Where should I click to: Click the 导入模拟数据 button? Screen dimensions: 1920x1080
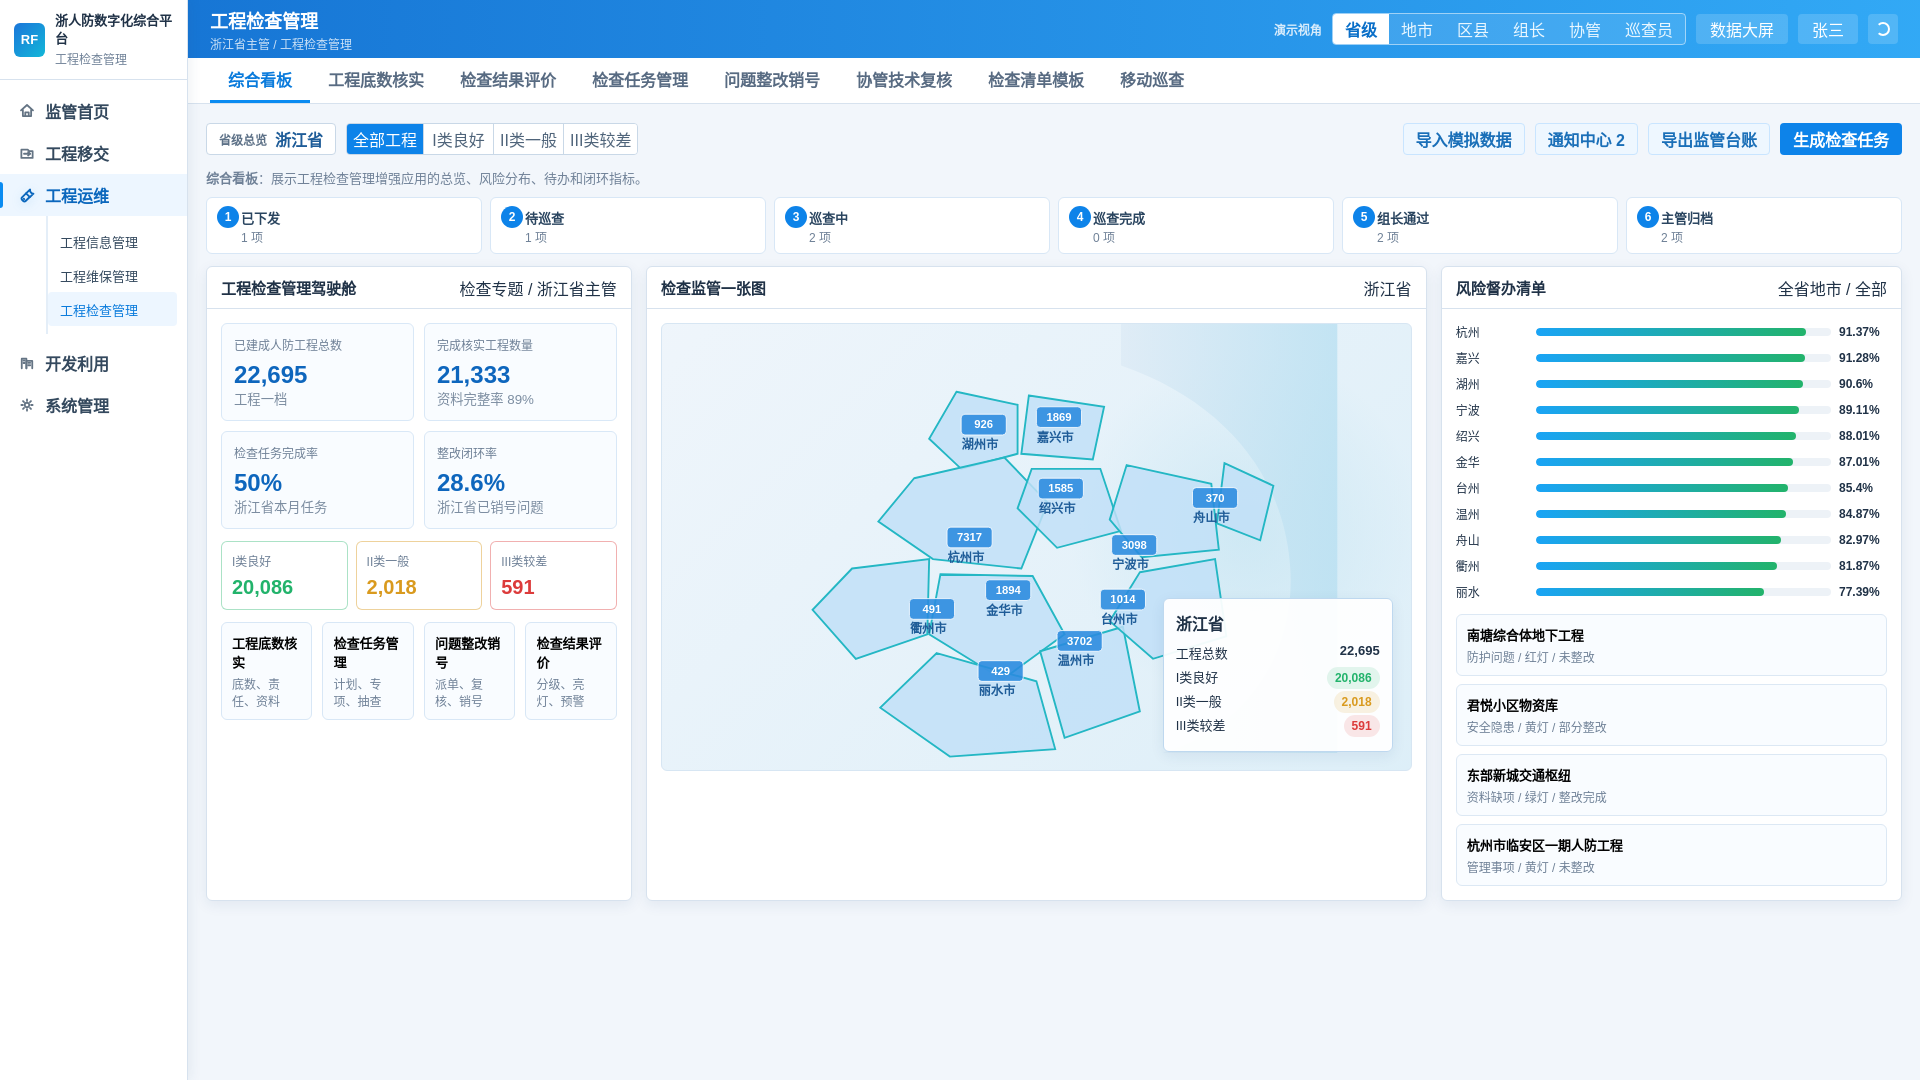click(x=1463, y=139)
